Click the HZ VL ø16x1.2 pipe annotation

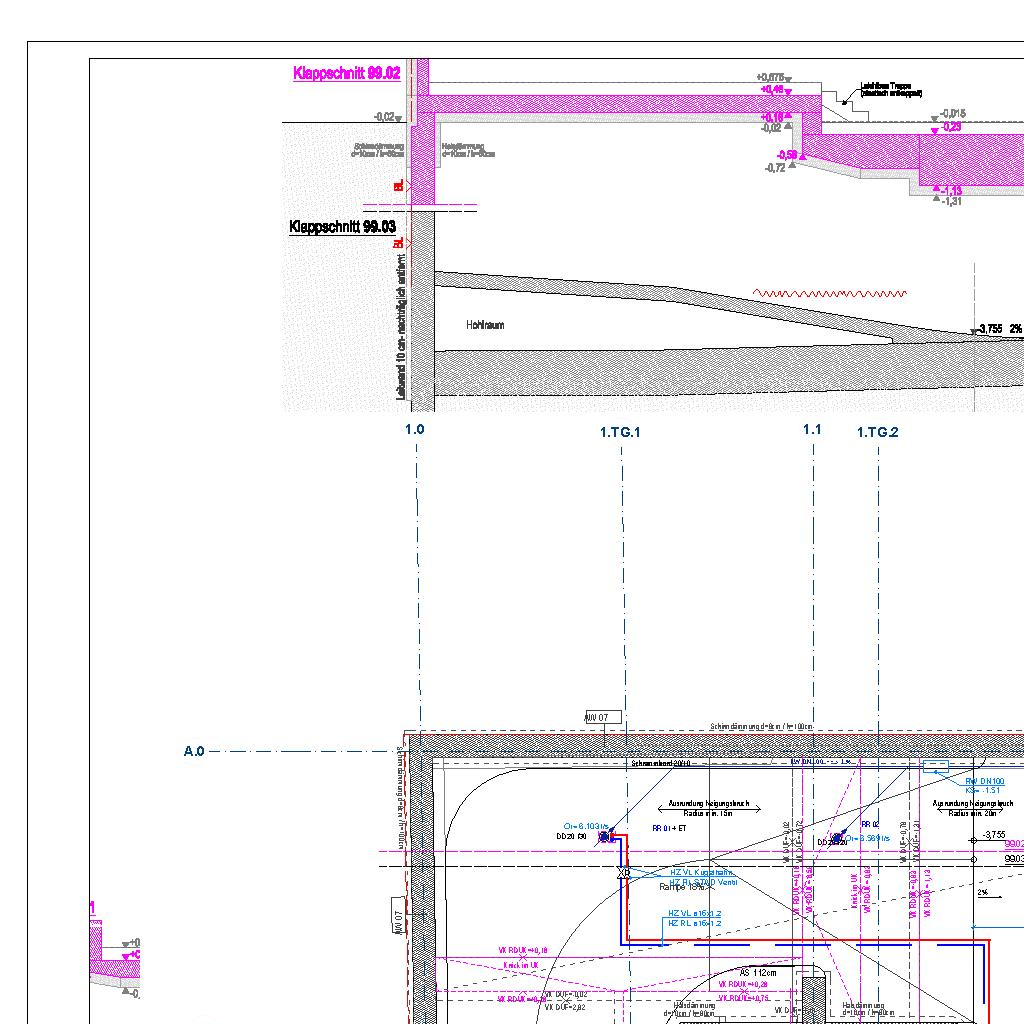tap(694, 914)
